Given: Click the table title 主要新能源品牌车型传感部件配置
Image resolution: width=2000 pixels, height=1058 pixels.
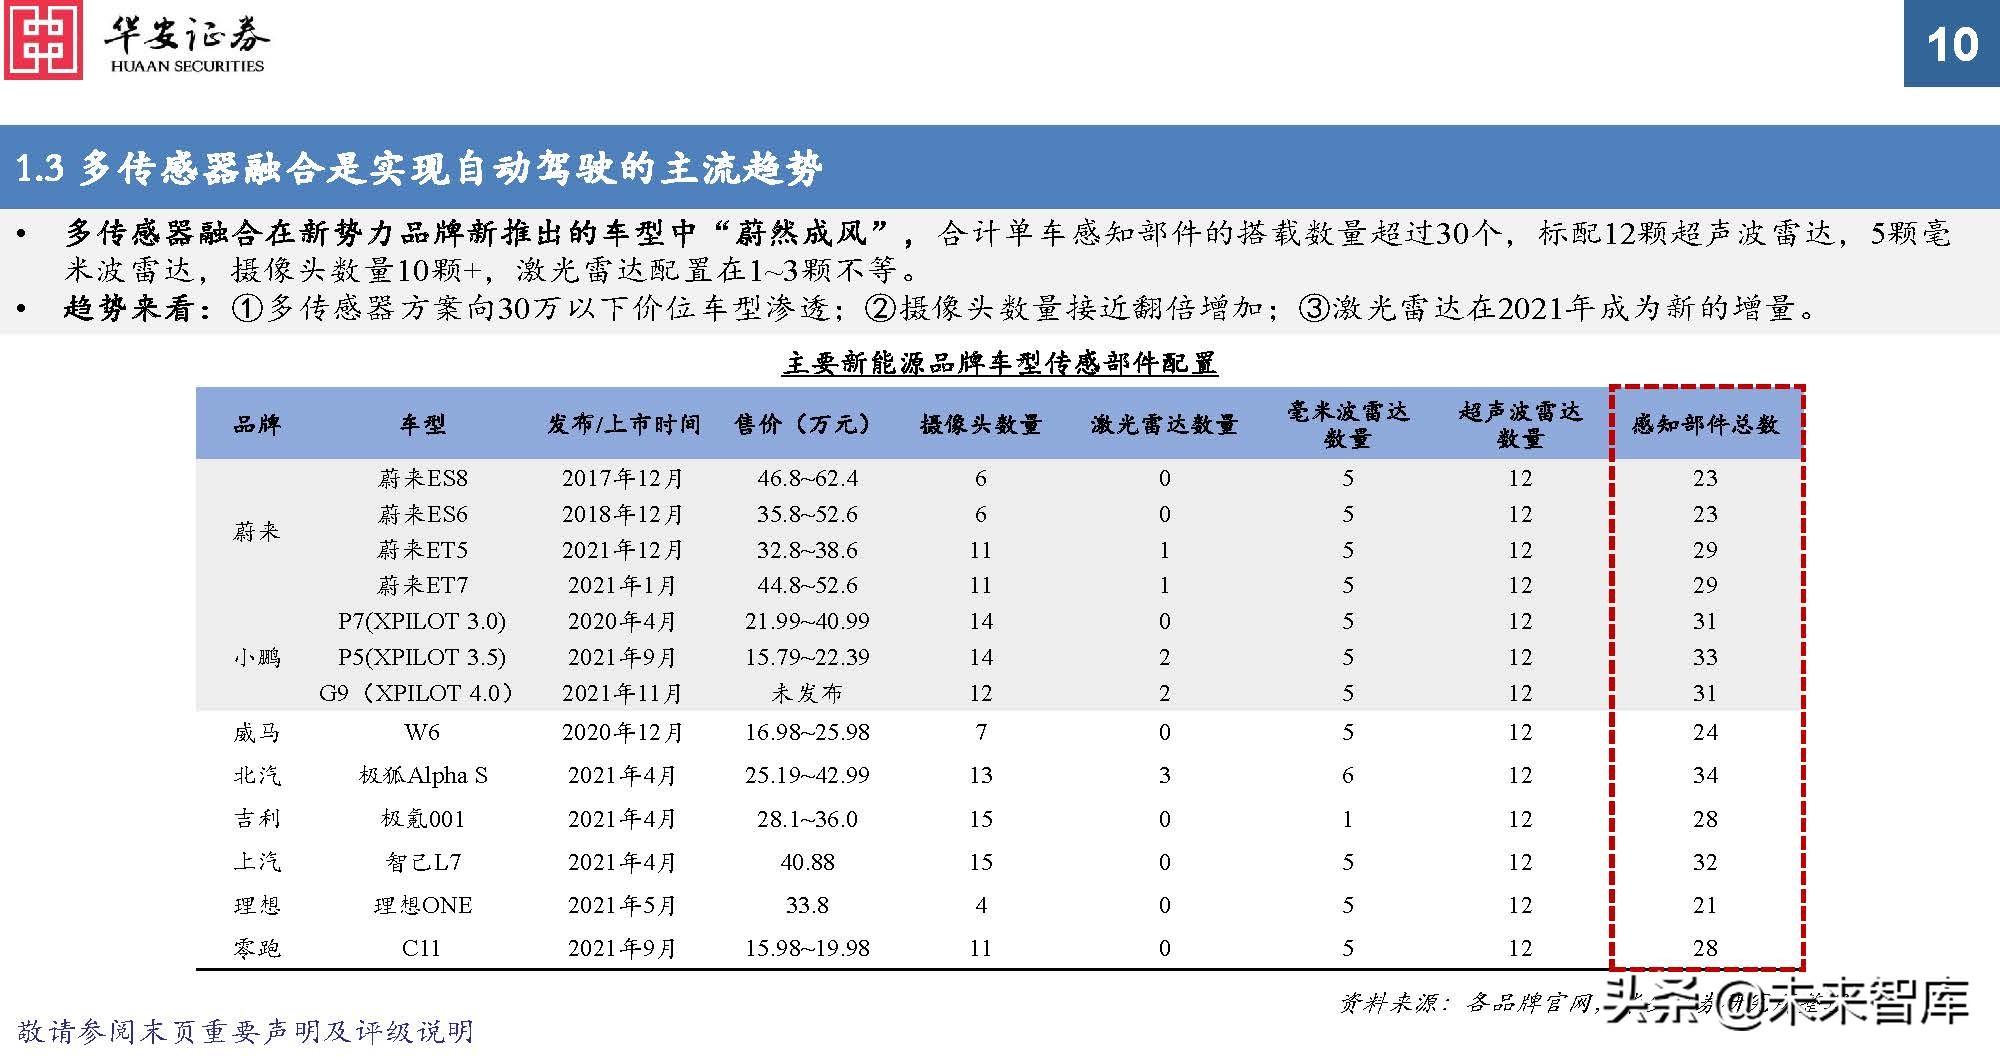Looking at the screenshot, I should (999, 362).
